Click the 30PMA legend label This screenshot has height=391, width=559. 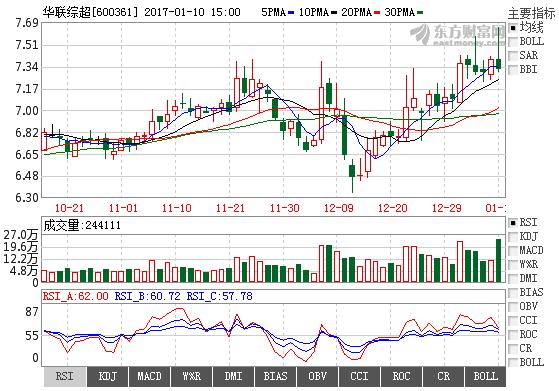400,12
